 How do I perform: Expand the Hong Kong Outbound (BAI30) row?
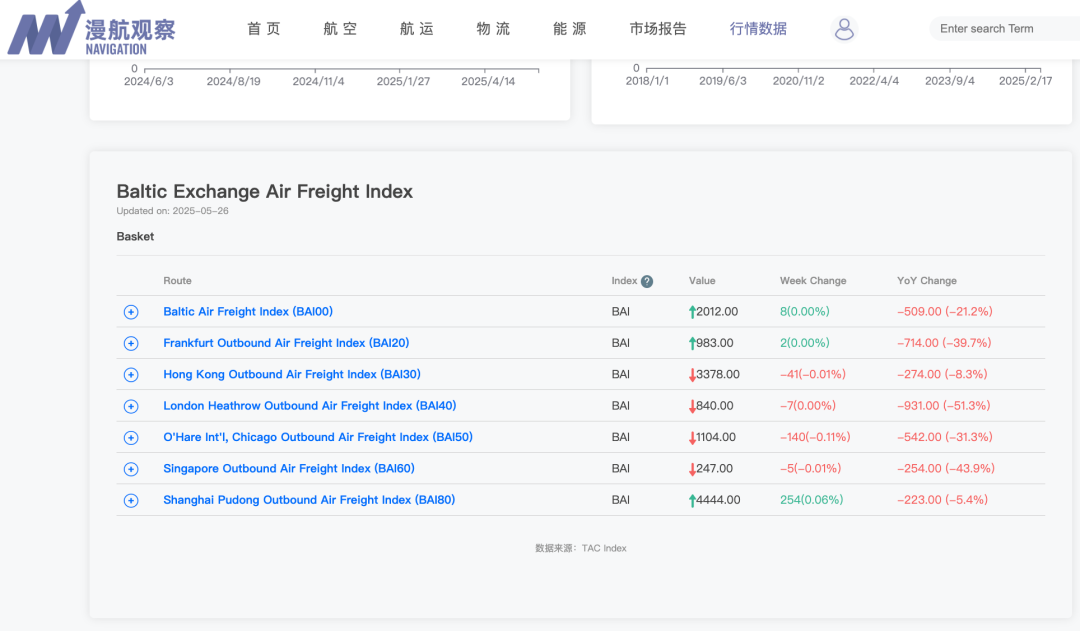131,375
